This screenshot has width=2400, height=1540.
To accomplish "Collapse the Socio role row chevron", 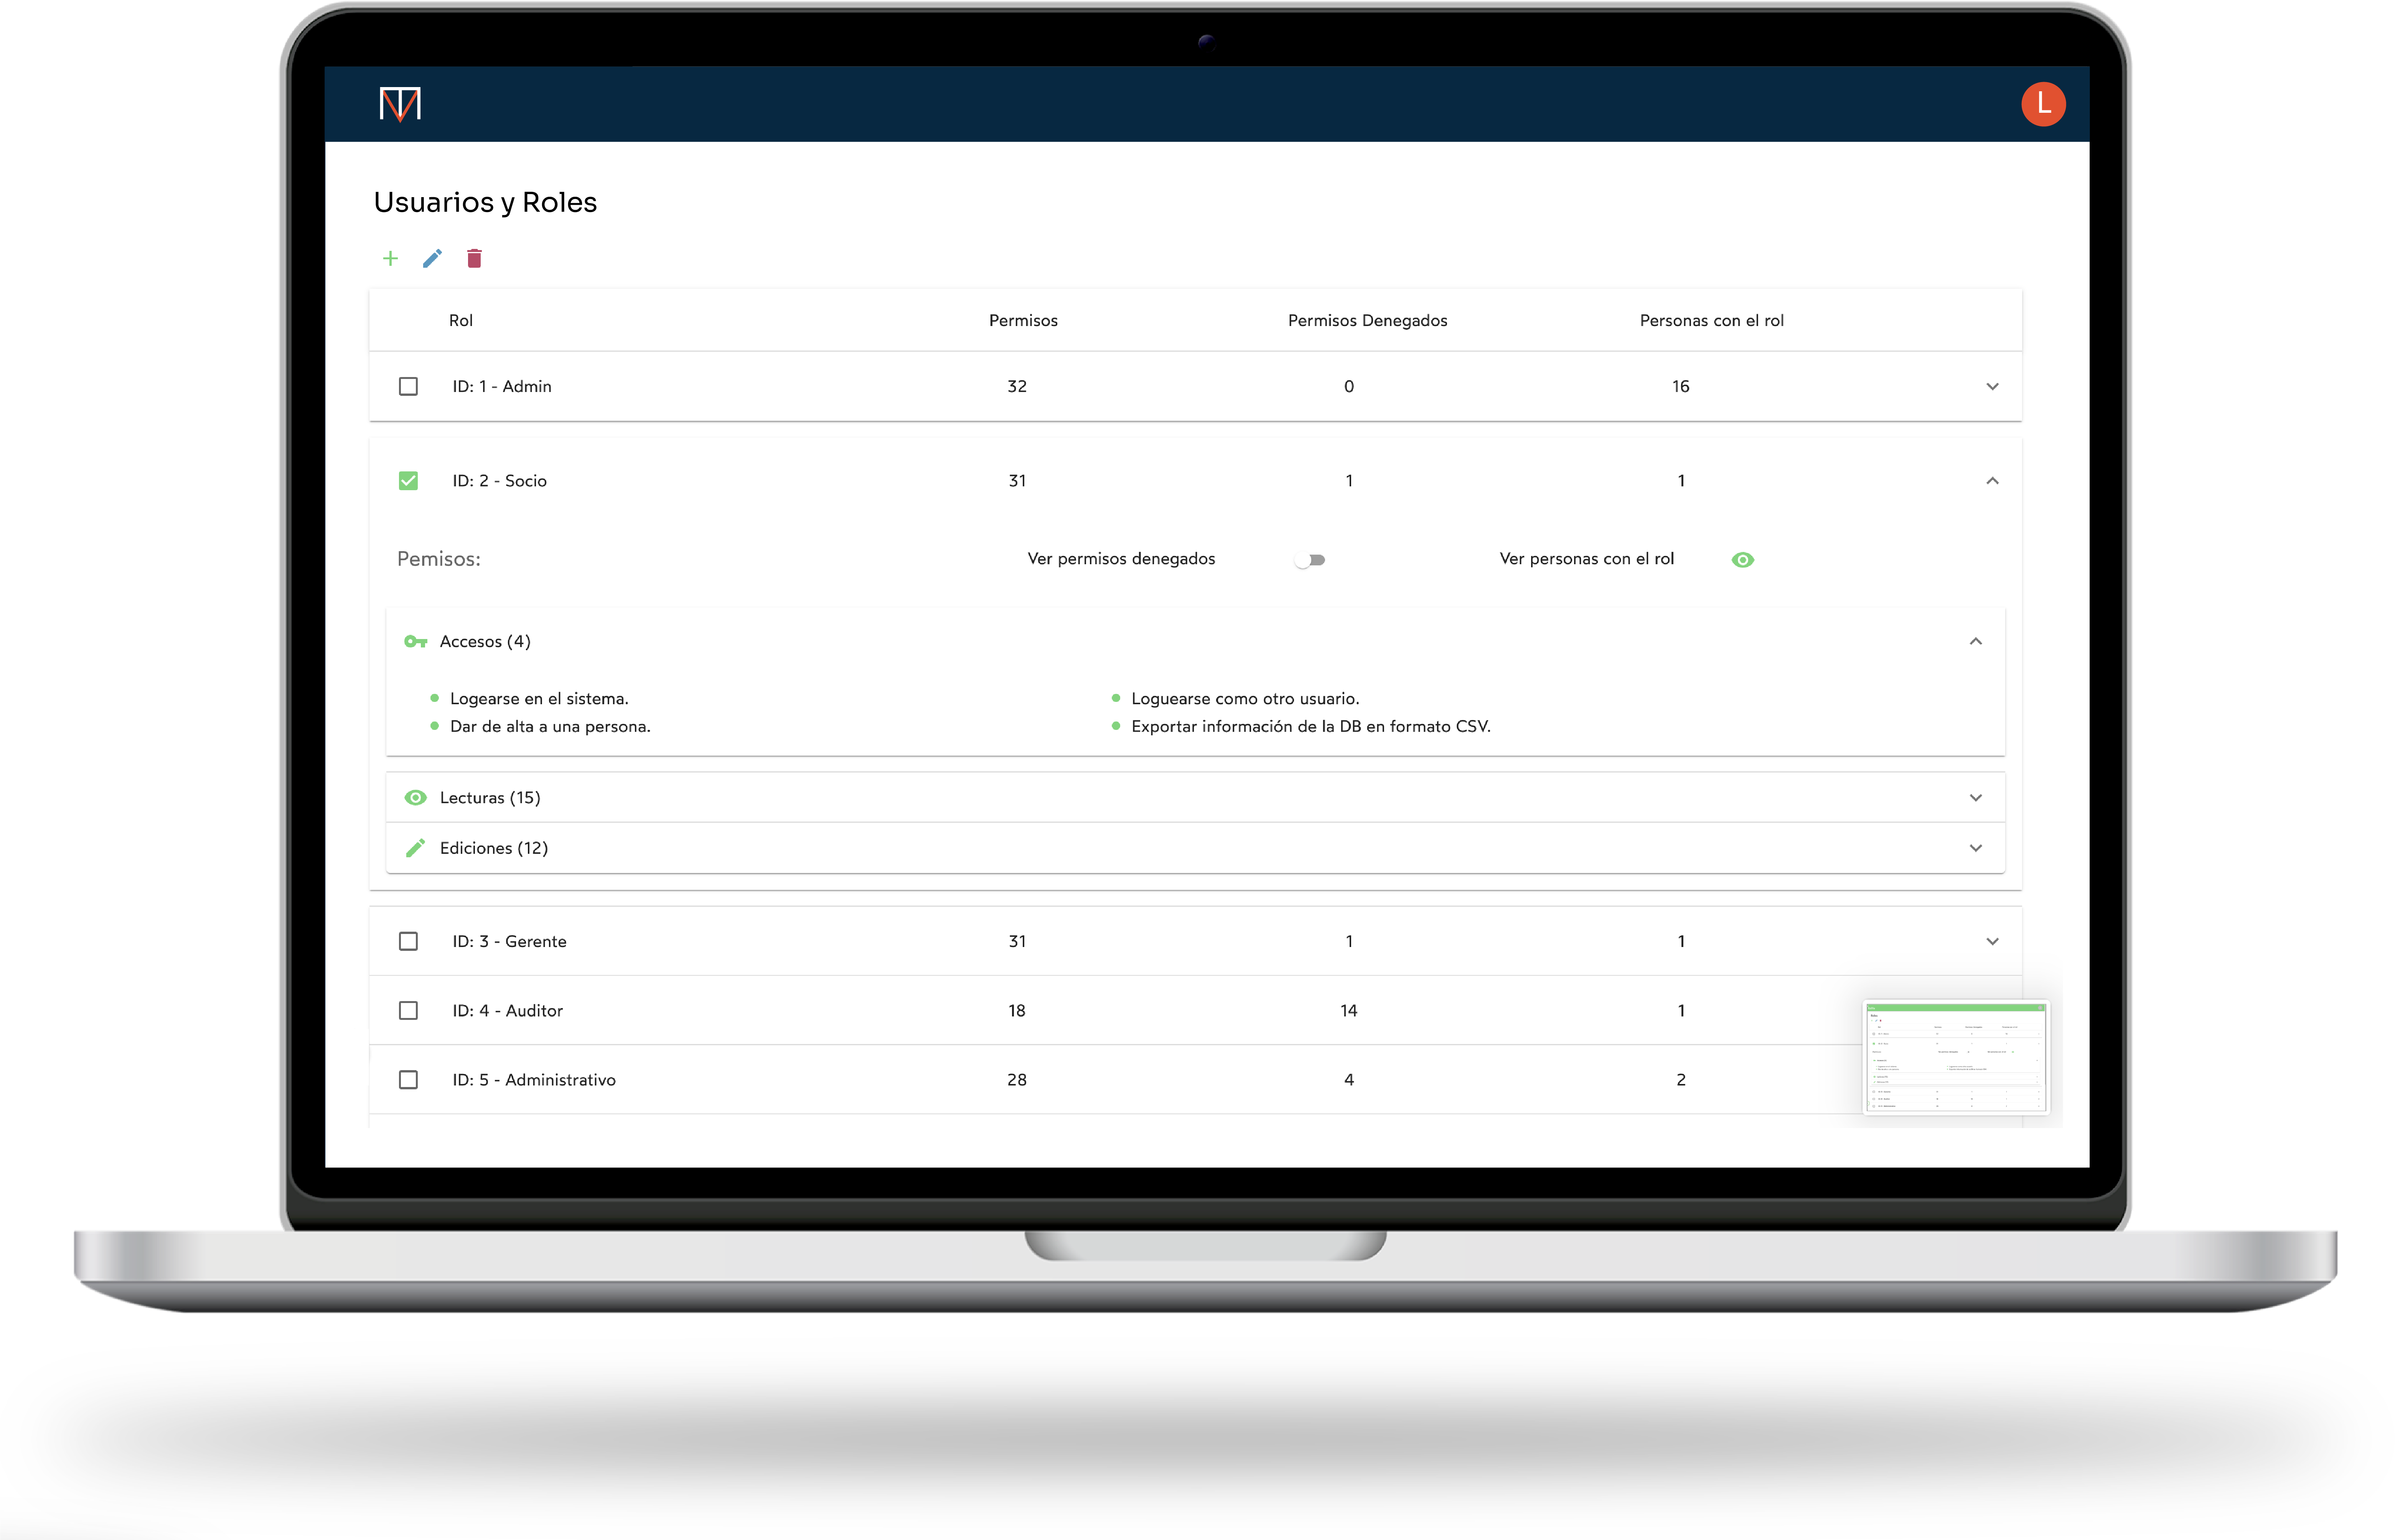I will 1992,481.
